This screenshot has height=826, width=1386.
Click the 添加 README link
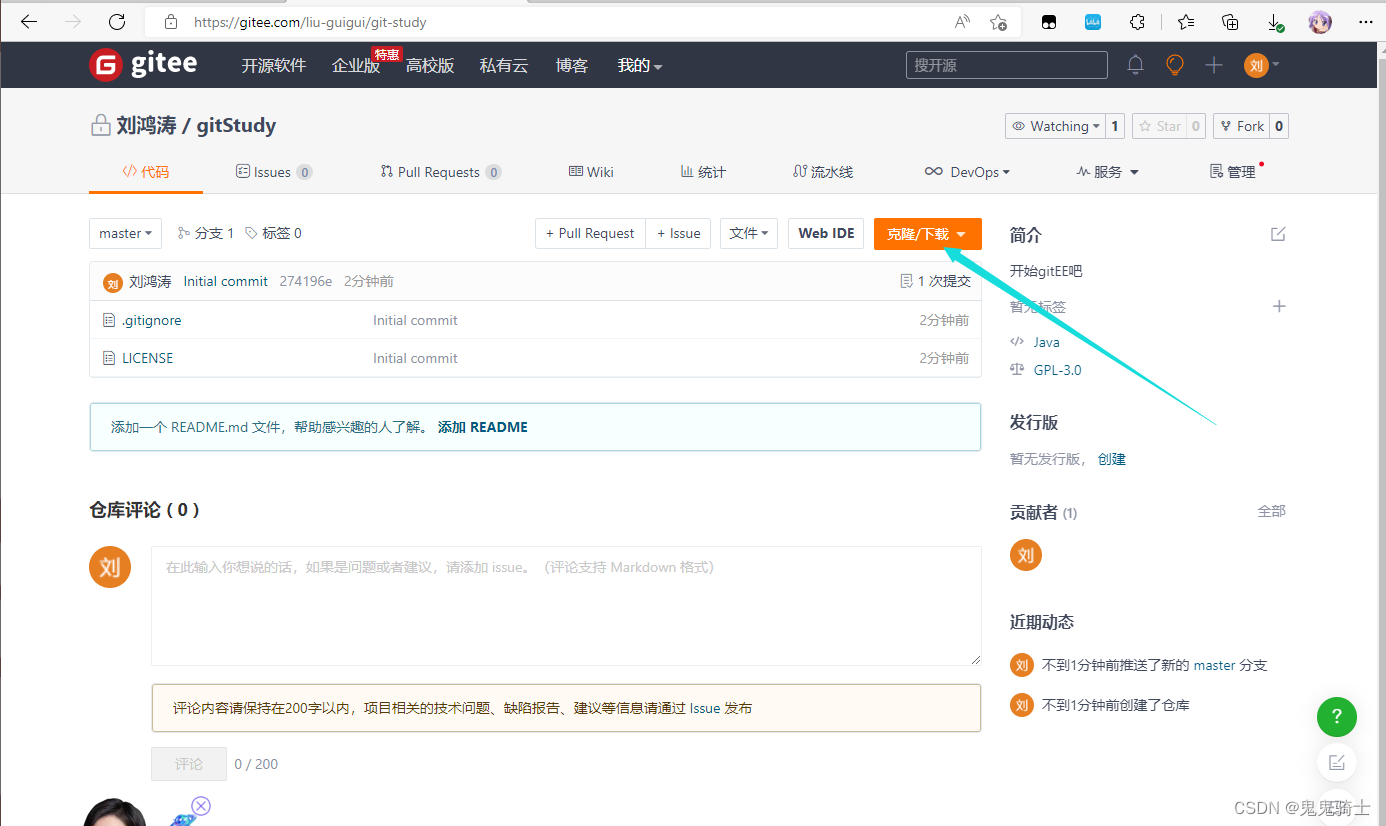(483, 427)
